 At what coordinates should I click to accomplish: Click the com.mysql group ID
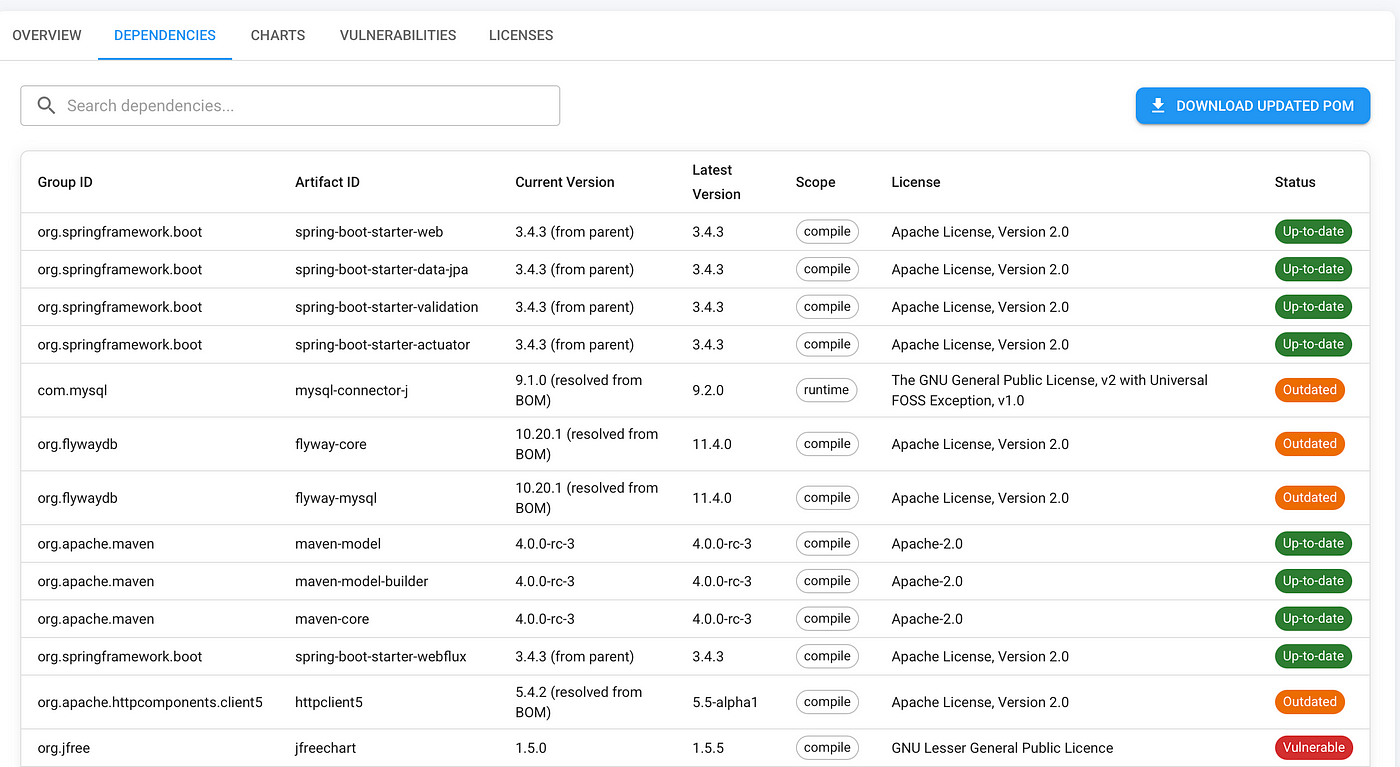(x=72, y=390)
